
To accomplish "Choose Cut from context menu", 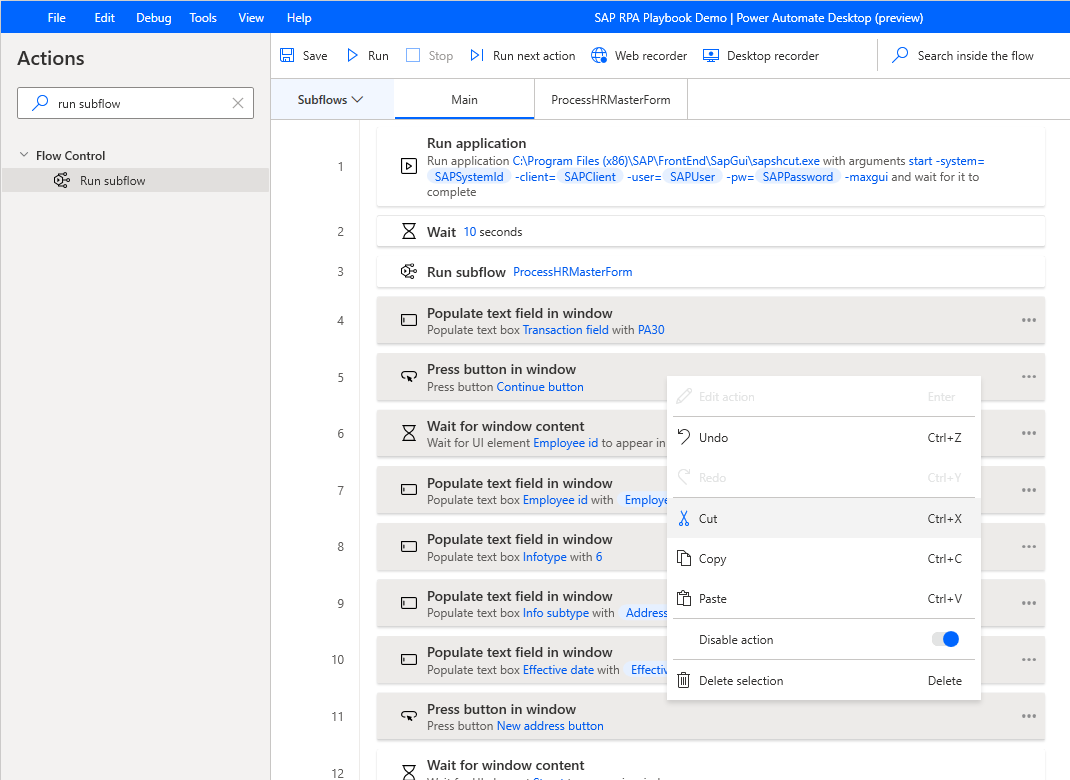I will tap(824, 519).
